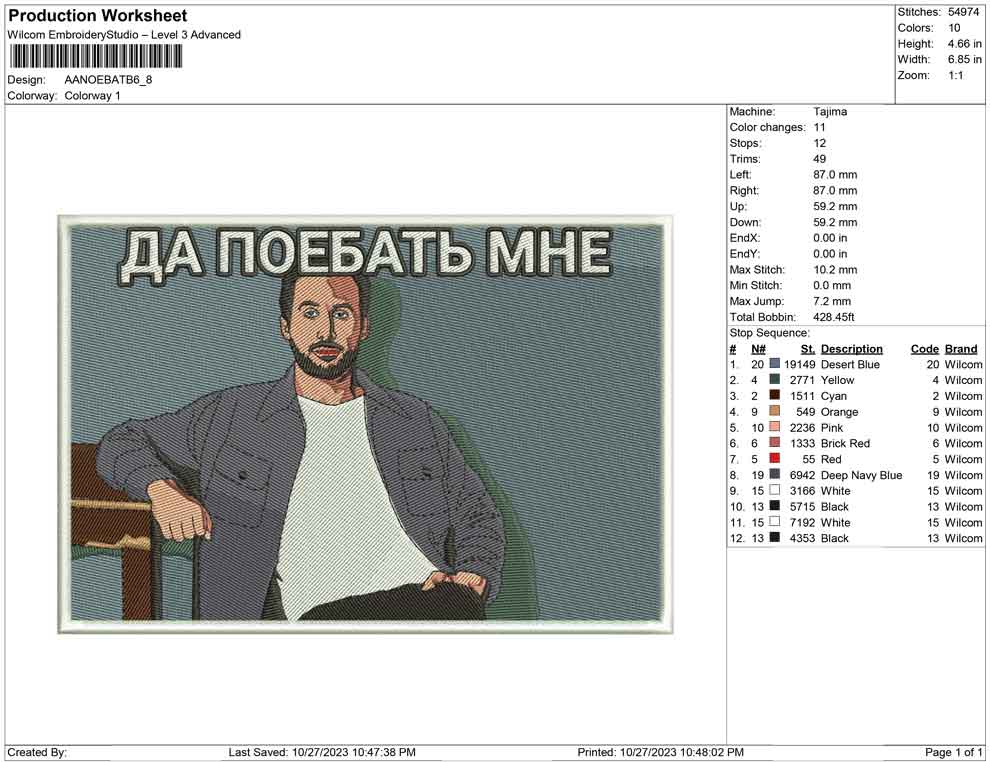Image resolution: width=990 pixels, height=762 pixels.
Task: Click the Desert Blue color swatch
Action: click(x=775, y=364)
